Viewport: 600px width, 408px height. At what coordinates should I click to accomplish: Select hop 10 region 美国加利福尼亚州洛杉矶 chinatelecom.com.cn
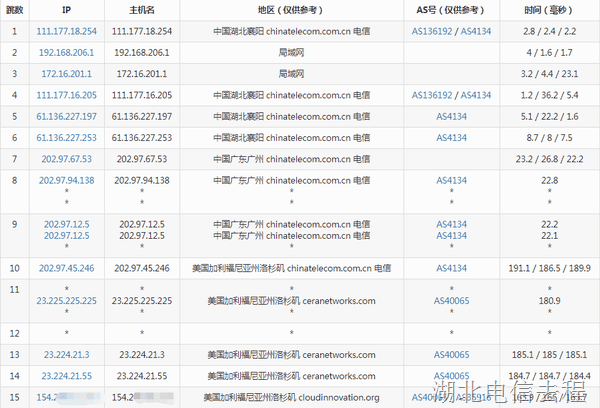pos(291,268)
